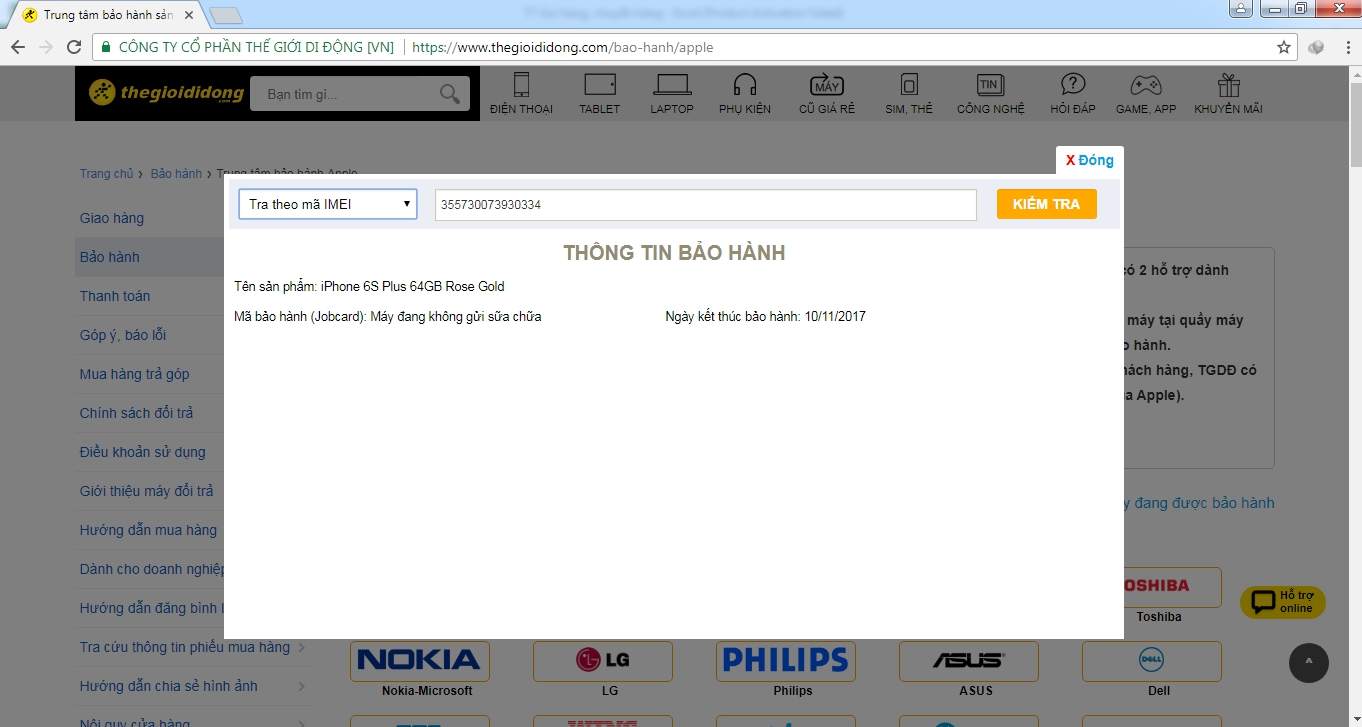The image size is (1362, 727).
Task: Expand Tra cứu thông tin phiếu mua hàng chevron
Action: (302, 648)
